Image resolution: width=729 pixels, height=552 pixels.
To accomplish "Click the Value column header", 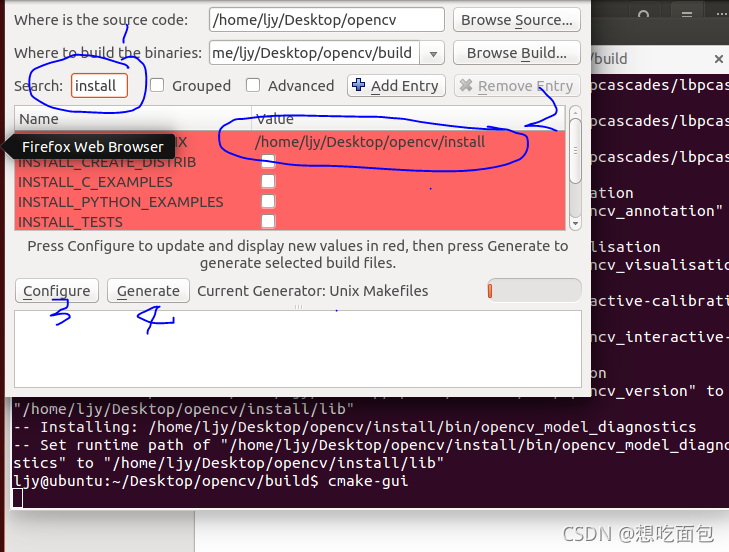I will pos(408,119).
